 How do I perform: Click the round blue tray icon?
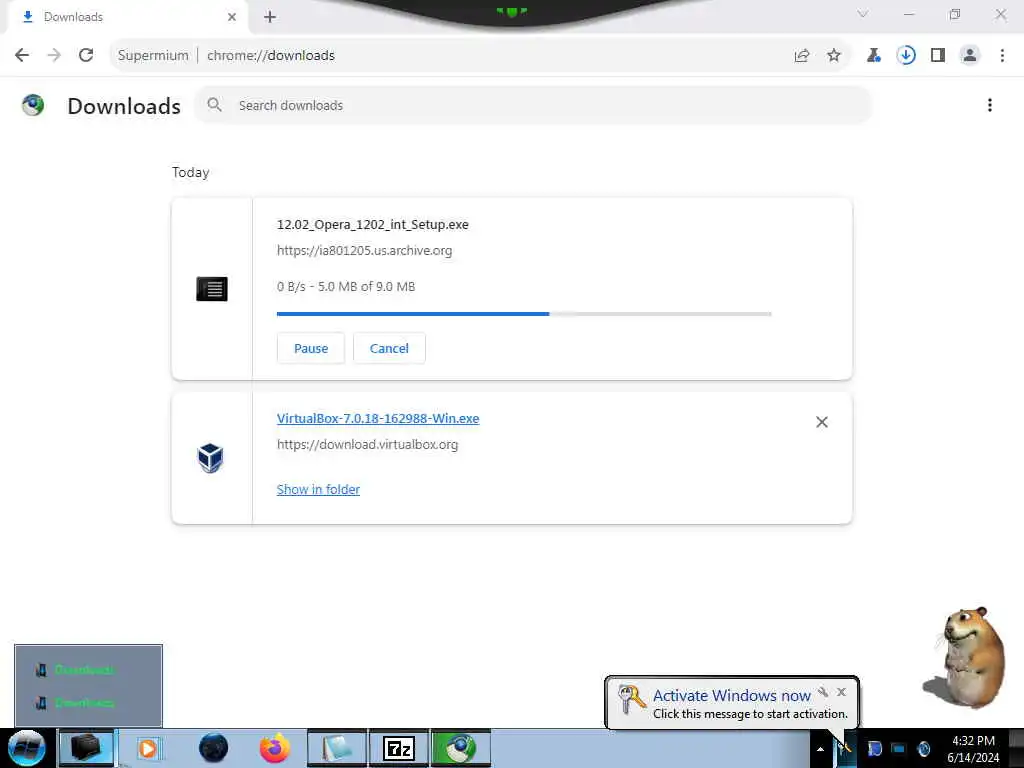click(x=923, y=749)
